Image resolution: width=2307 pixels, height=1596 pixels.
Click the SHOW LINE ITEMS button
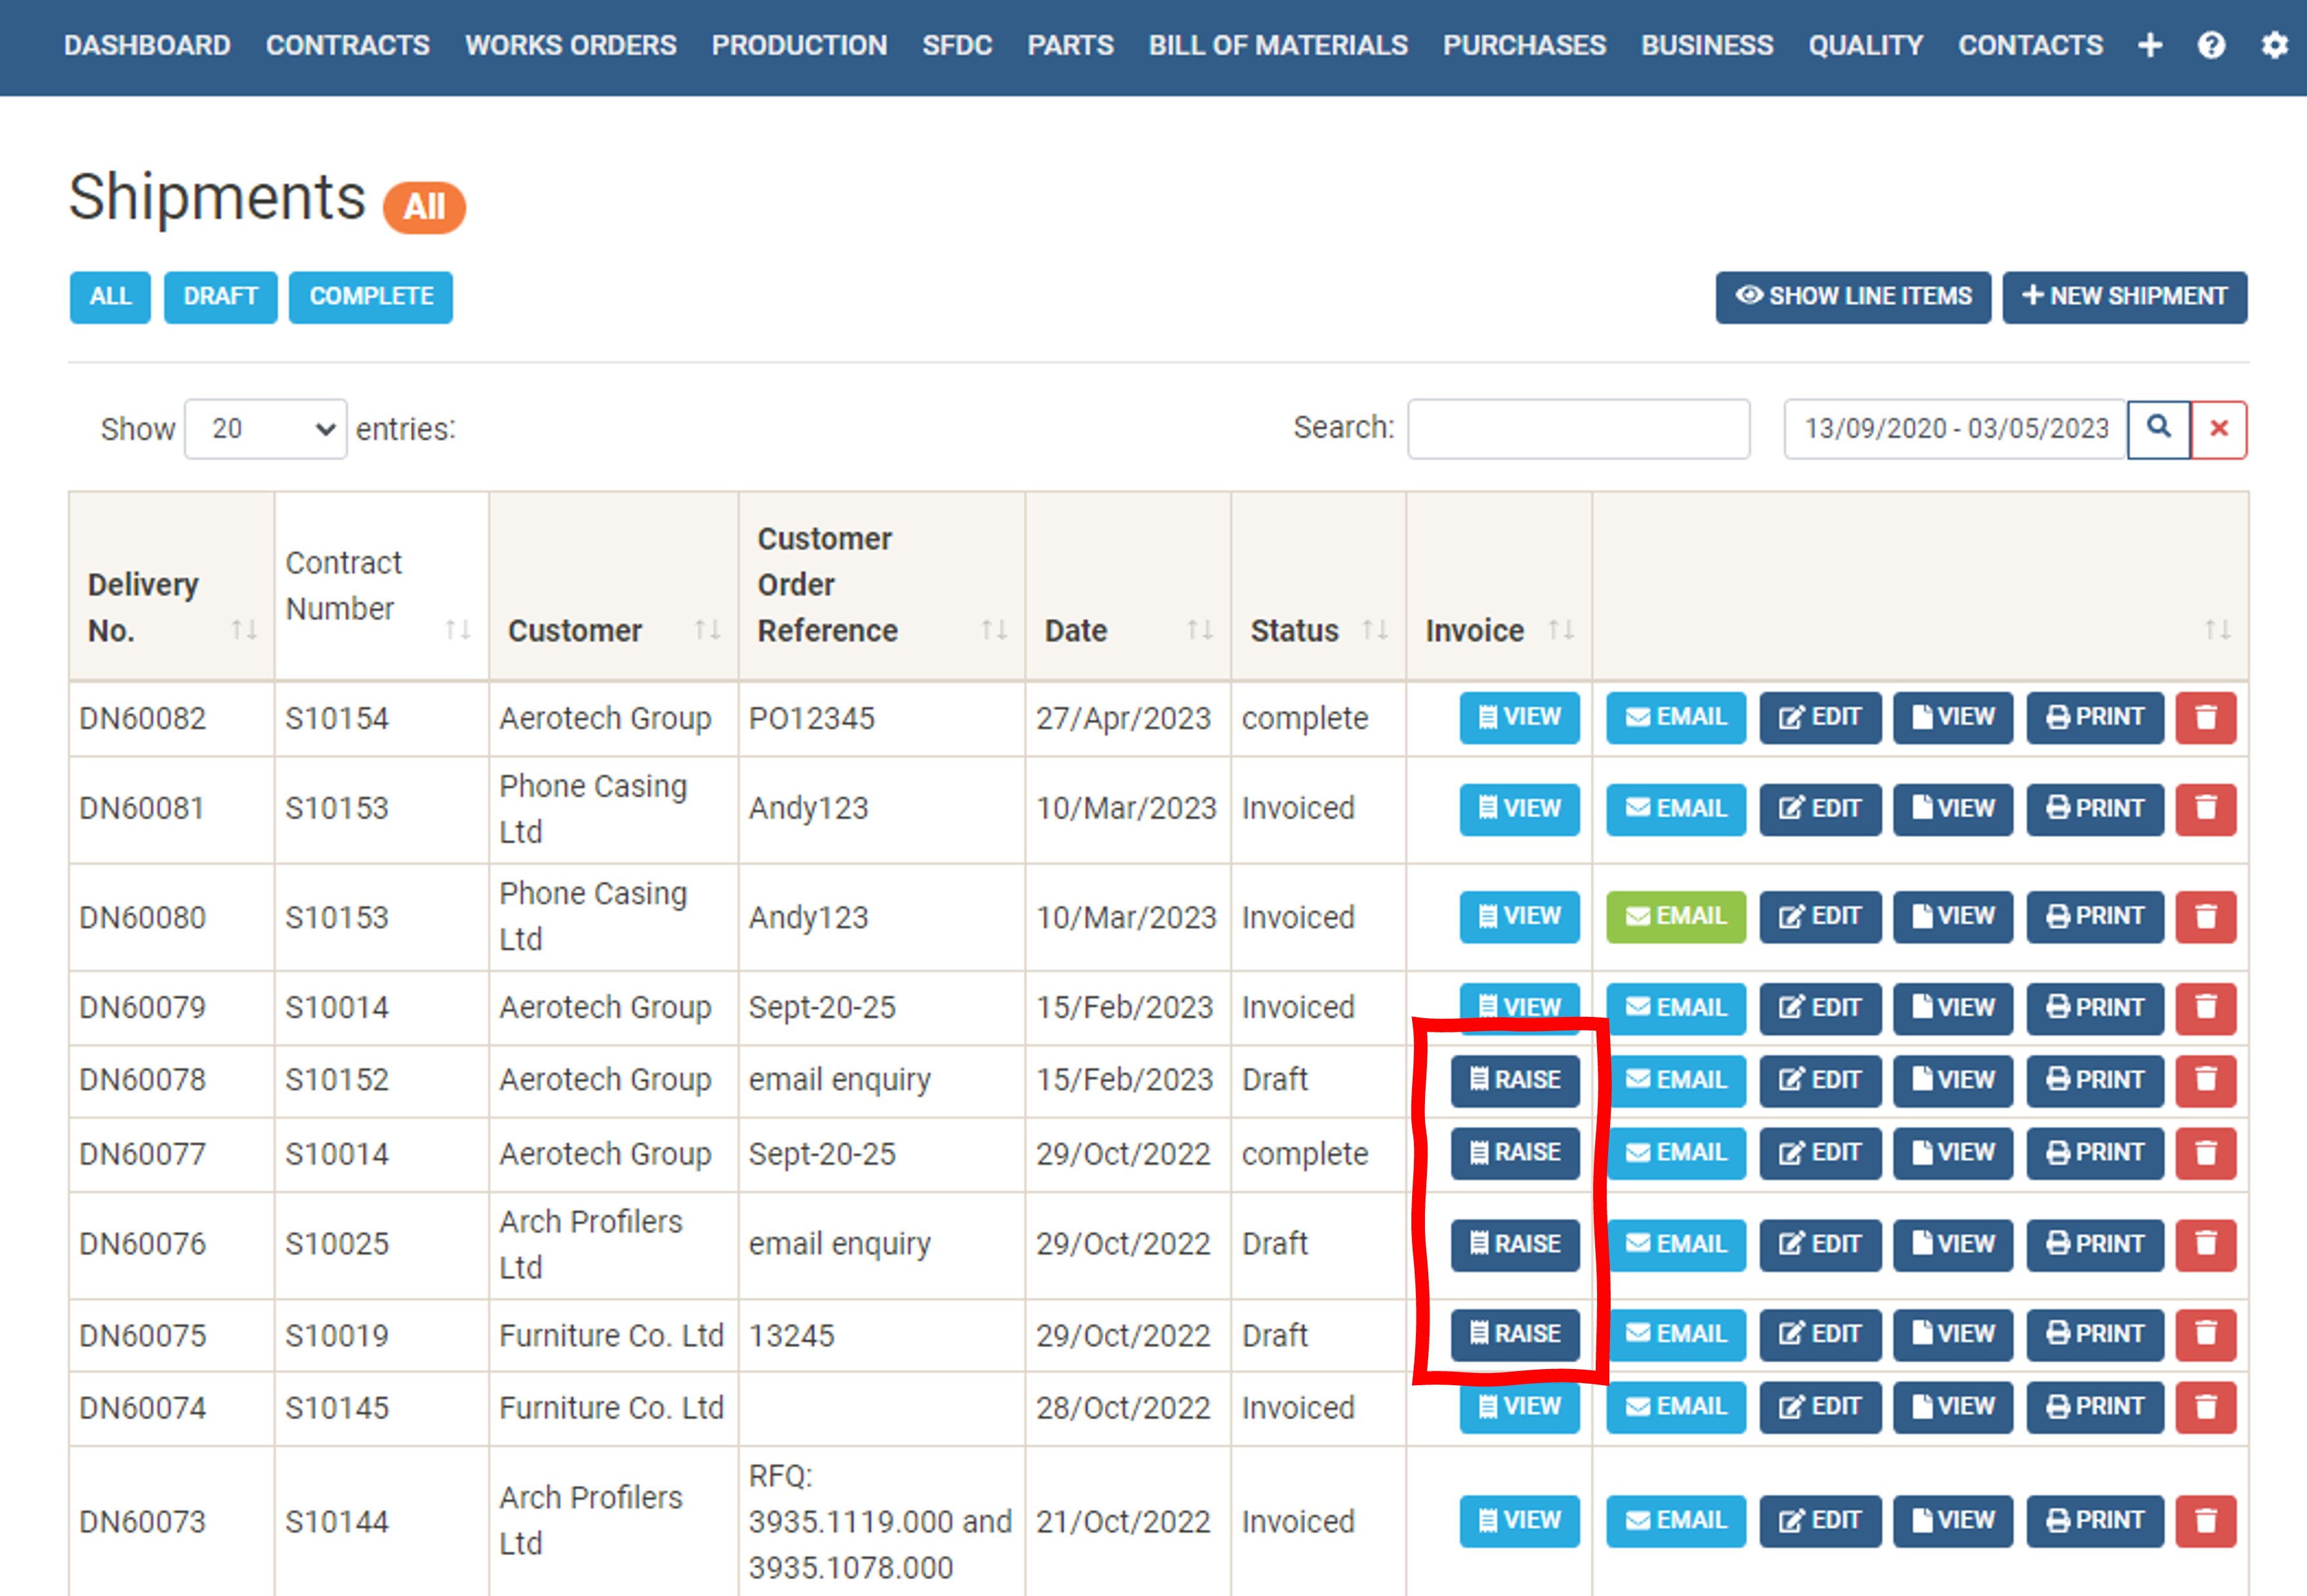[x=1852, y=296]
